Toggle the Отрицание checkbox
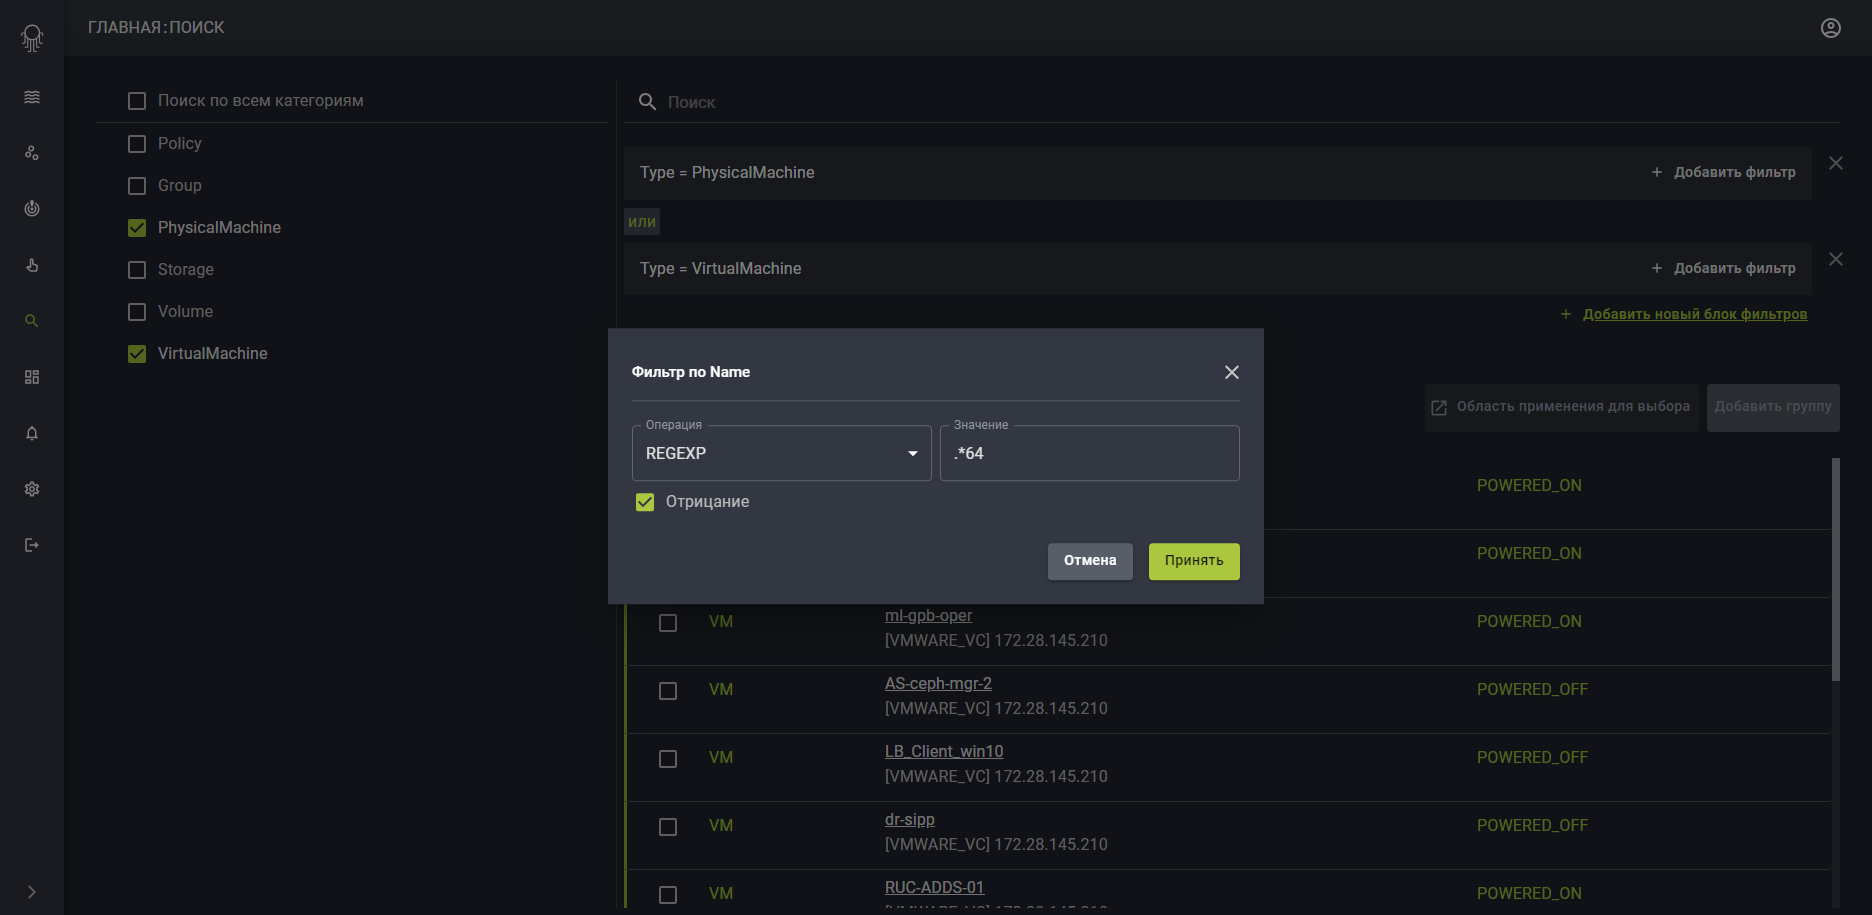The image size is (1872, 915). 645,502
